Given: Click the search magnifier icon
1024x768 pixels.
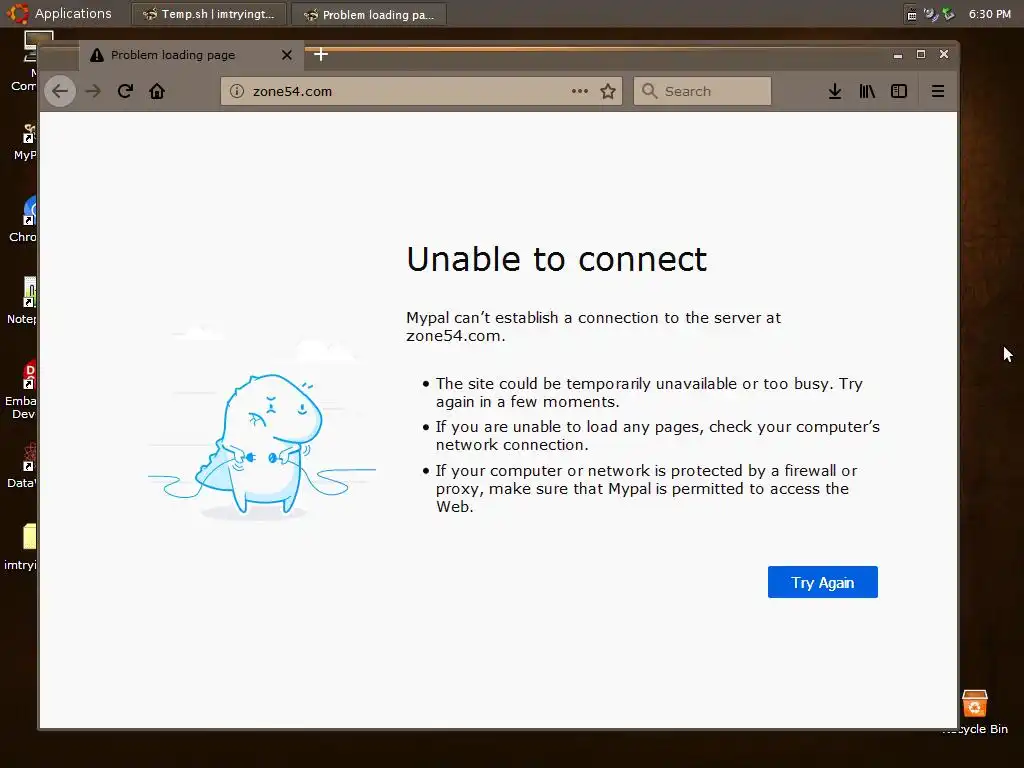Looking at the screenshot, I should (649, 91).
